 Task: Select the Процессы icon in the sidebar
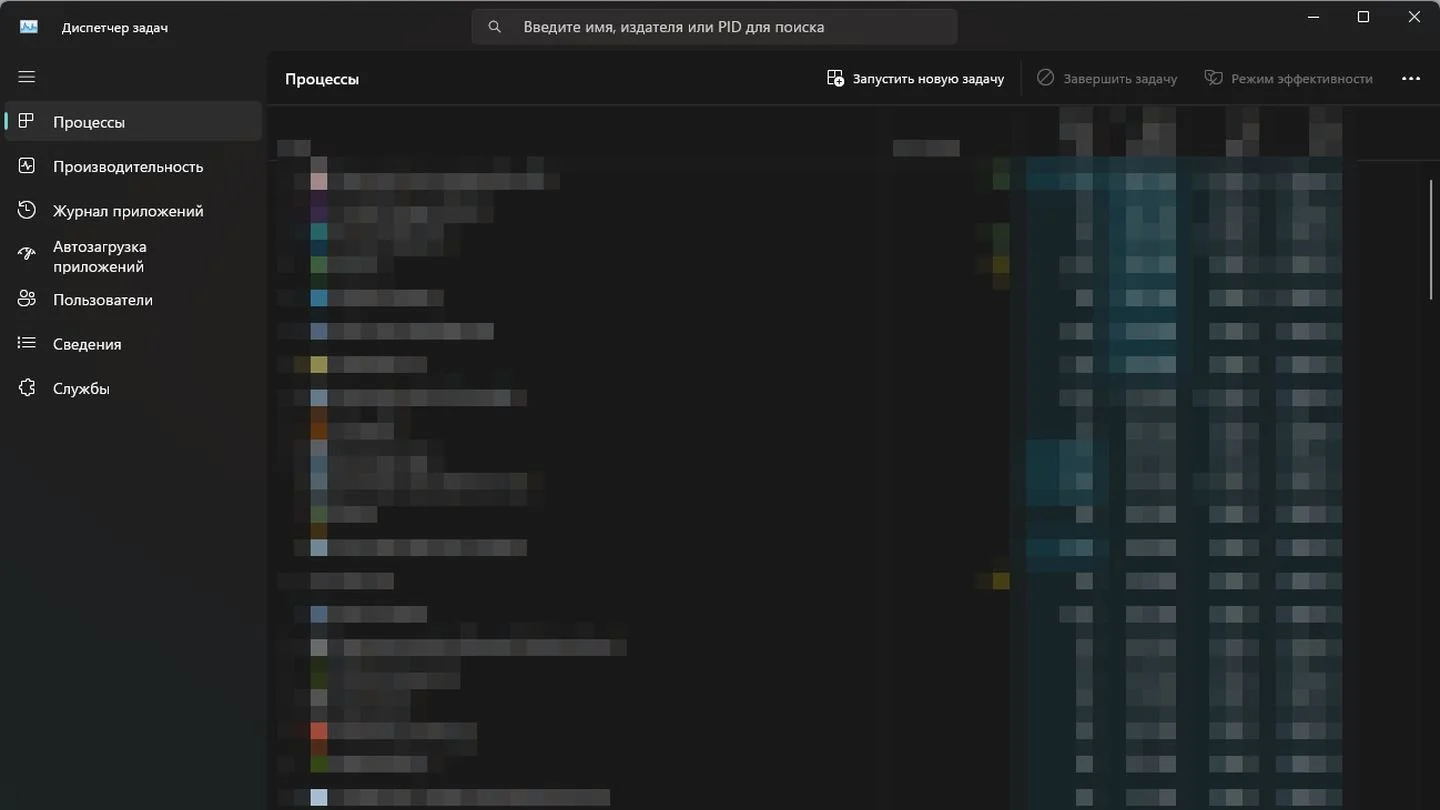[27, 121]
